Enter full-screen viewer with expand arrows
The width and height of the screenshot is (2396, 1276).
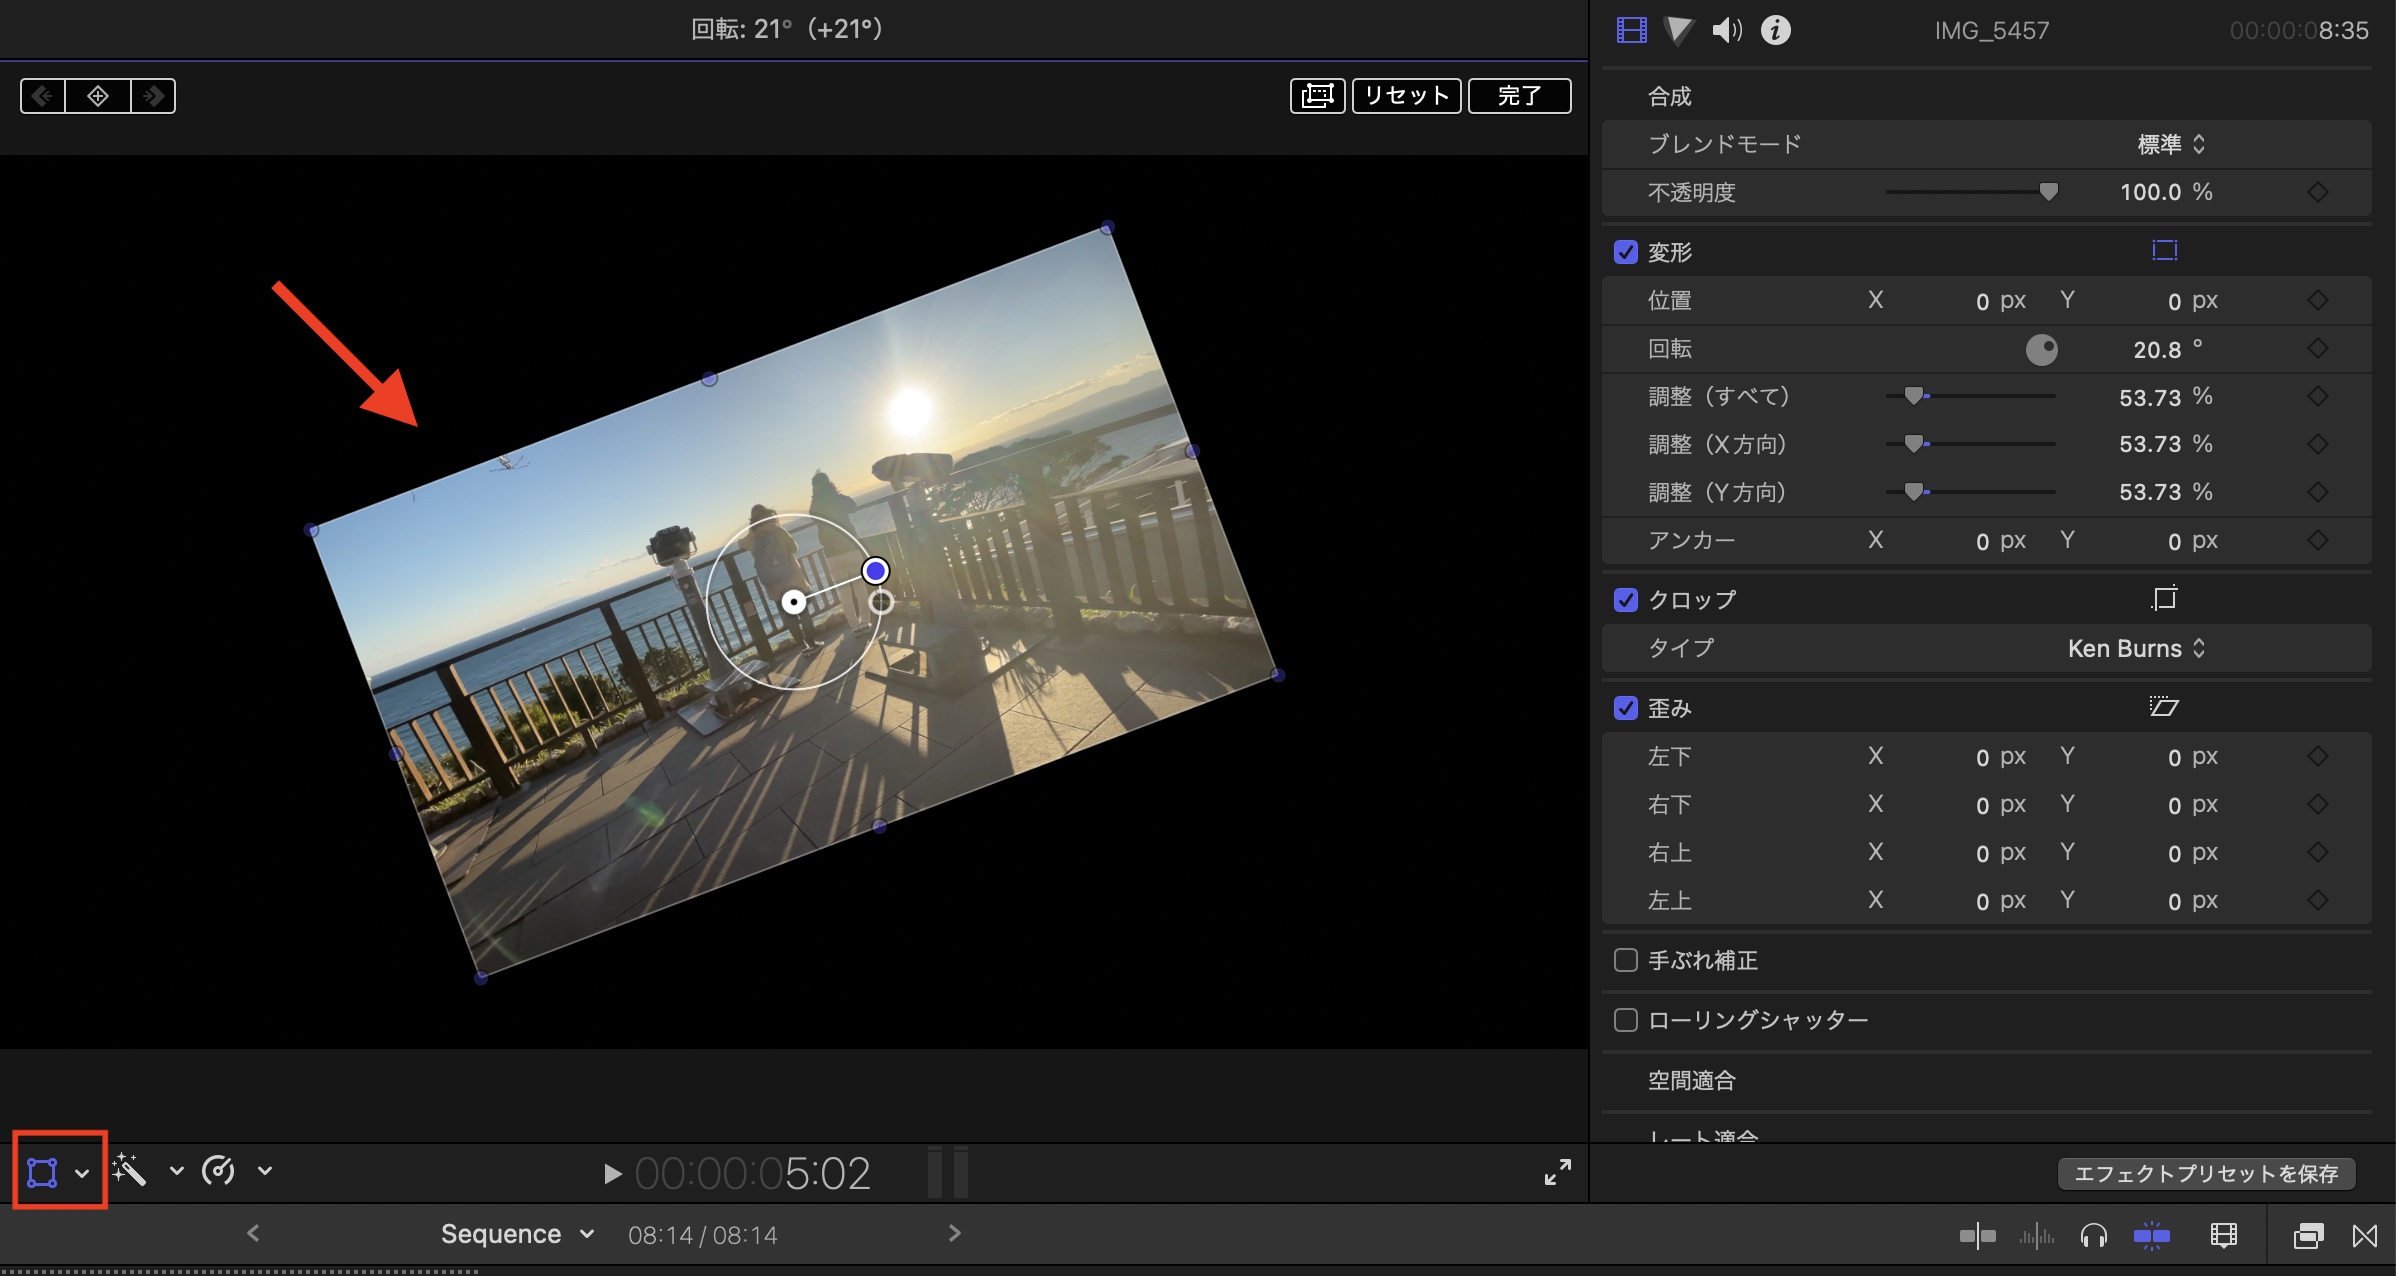(1557, 1172)
